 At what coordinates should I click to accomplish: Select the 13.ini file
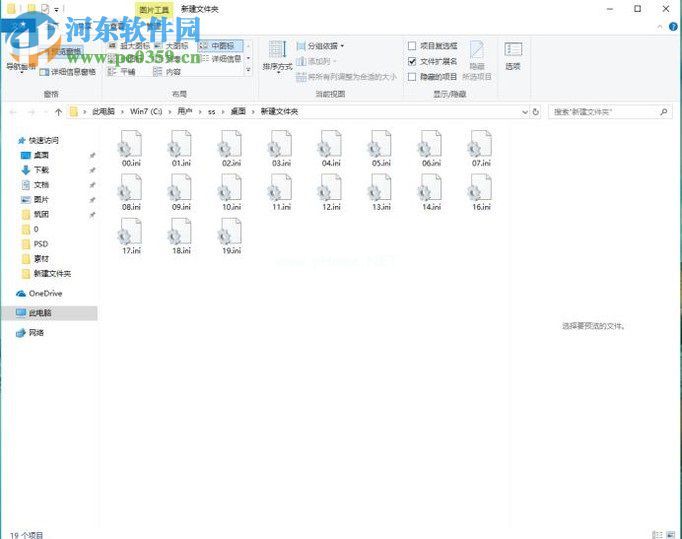click(x=381, y=192)
